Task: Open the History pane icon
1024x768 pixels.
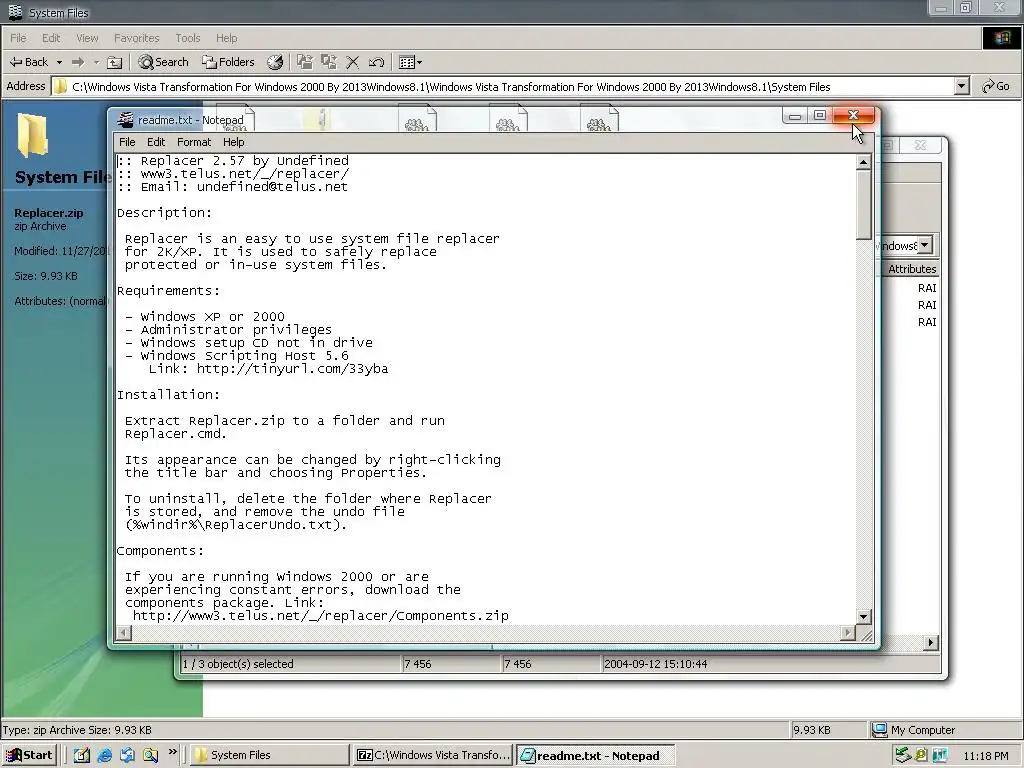Action: click(x=275, y=62)
